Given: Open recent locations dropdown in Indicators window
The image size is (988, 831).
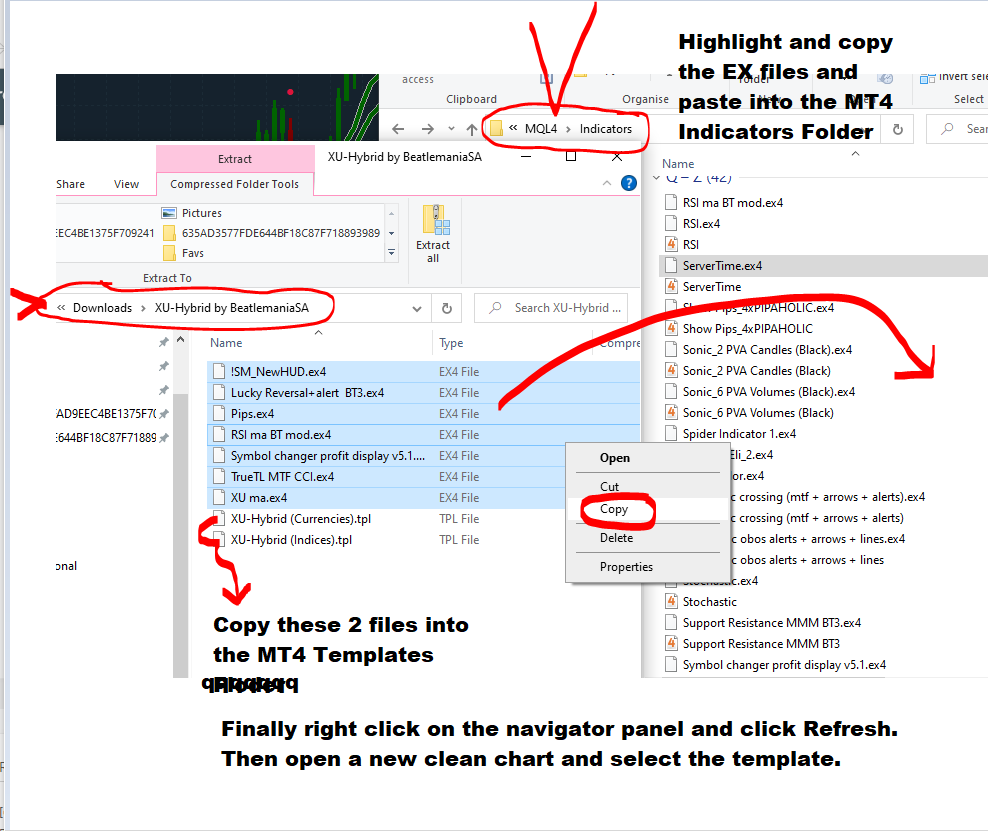Looking at the screenshot, I should 451,129.
